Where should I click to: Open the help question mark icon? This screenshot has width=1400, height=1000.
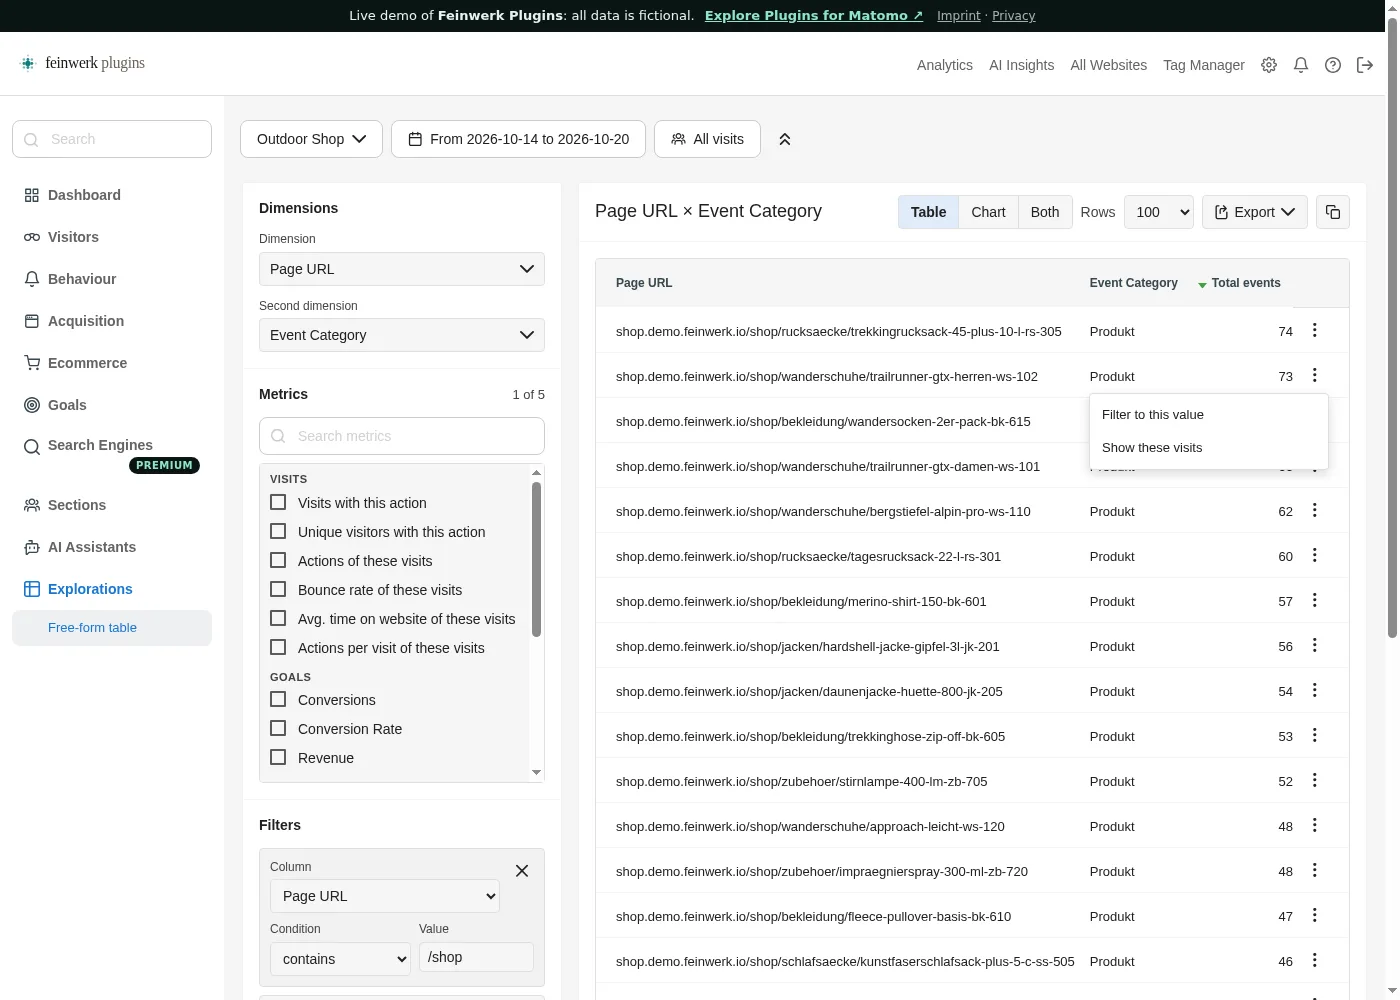[1333, 65]
